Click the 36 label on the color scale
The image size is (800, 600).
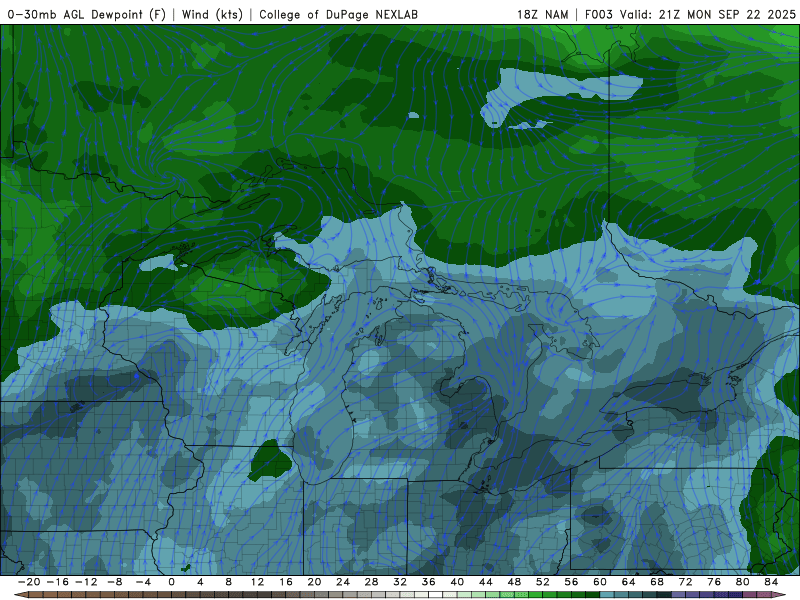click(429, 582)
